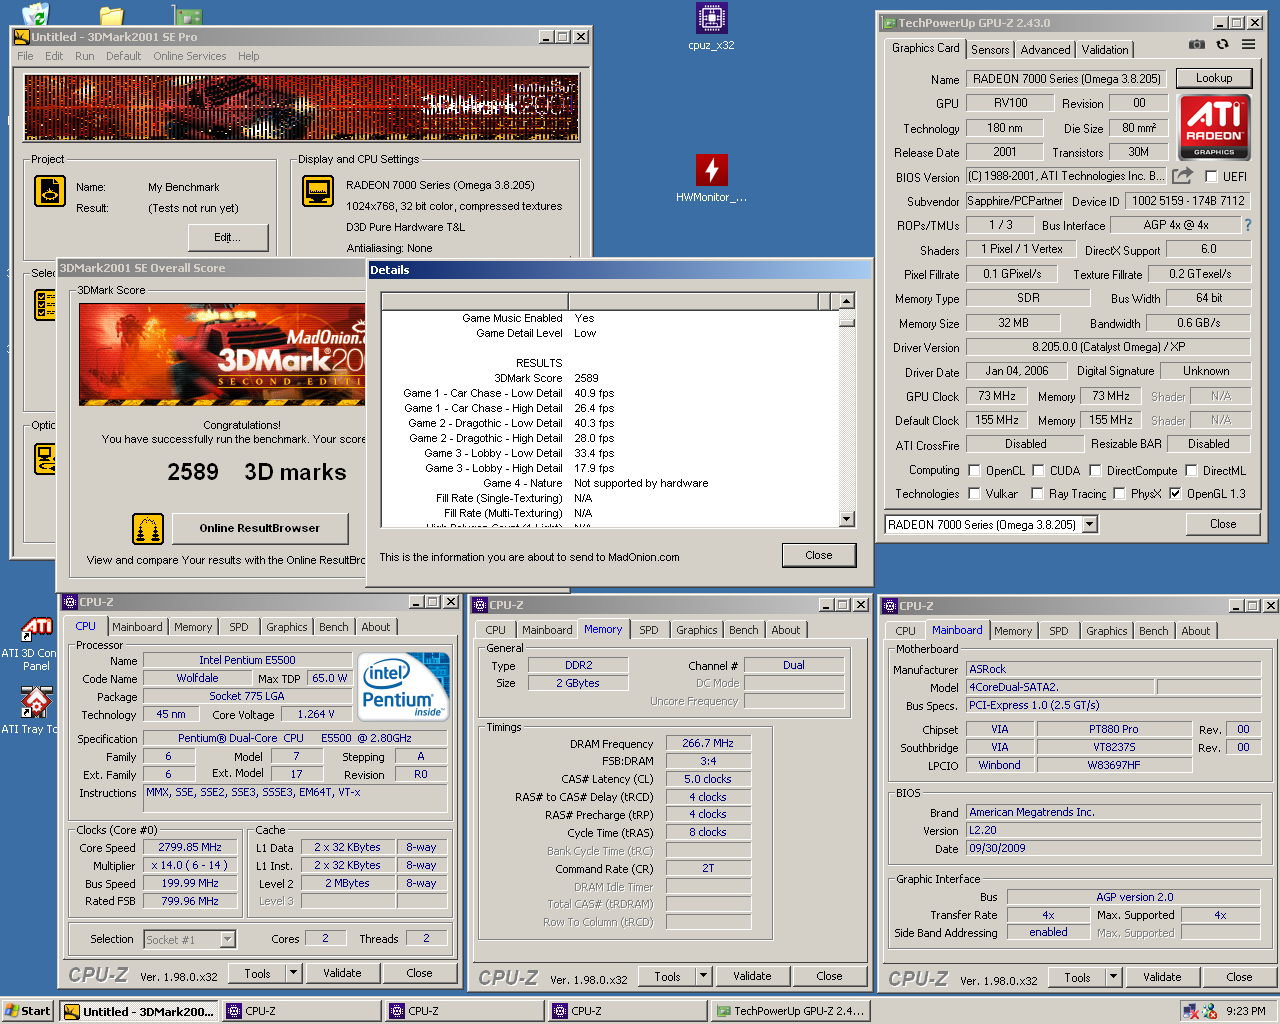Click the GPU-Z title bar app icon
This screenshot has height=1024, width=1280.
[888, 23]
